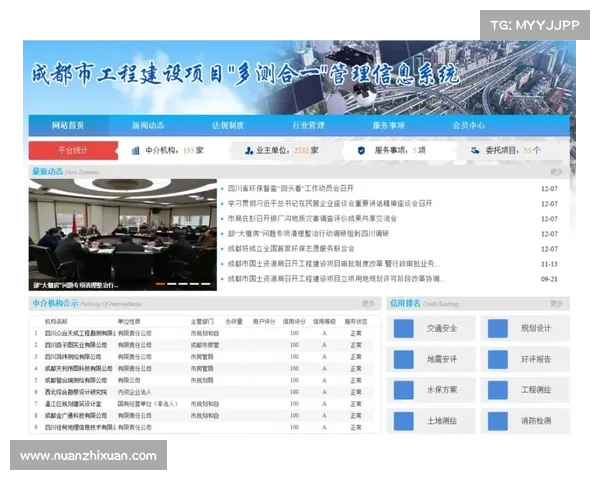Screen dimensions: 600x480
Task: Click the blue square icon for 地震安评
Action: pos(403,359)
